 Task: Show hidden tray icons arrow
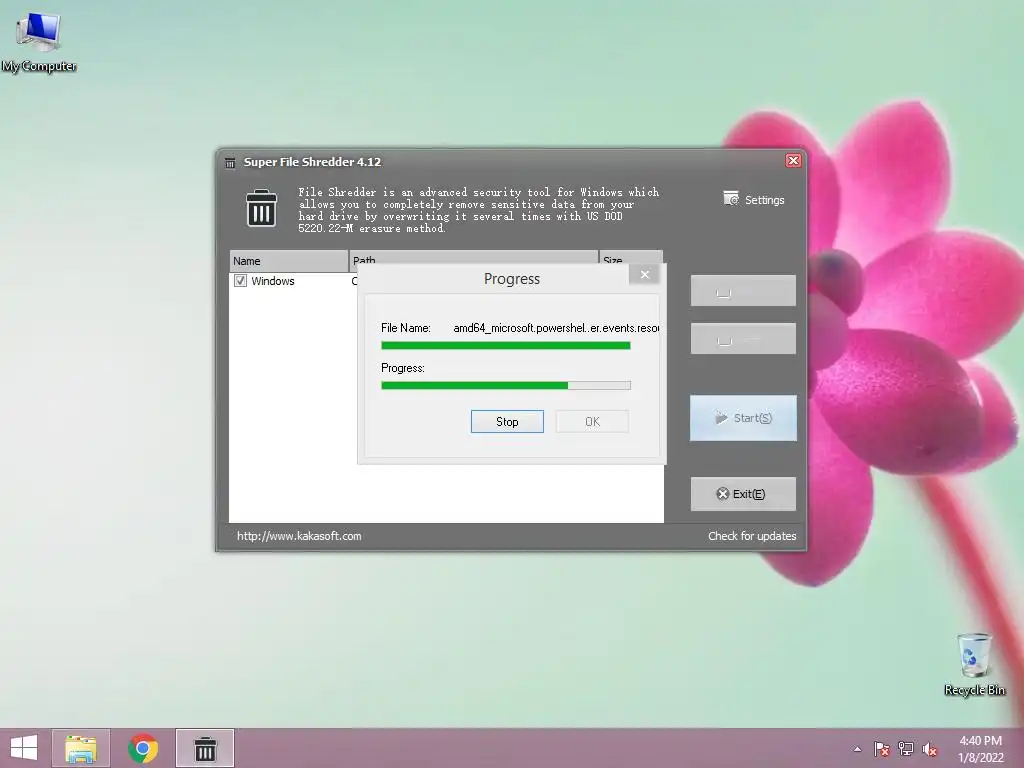click(857, 749)
